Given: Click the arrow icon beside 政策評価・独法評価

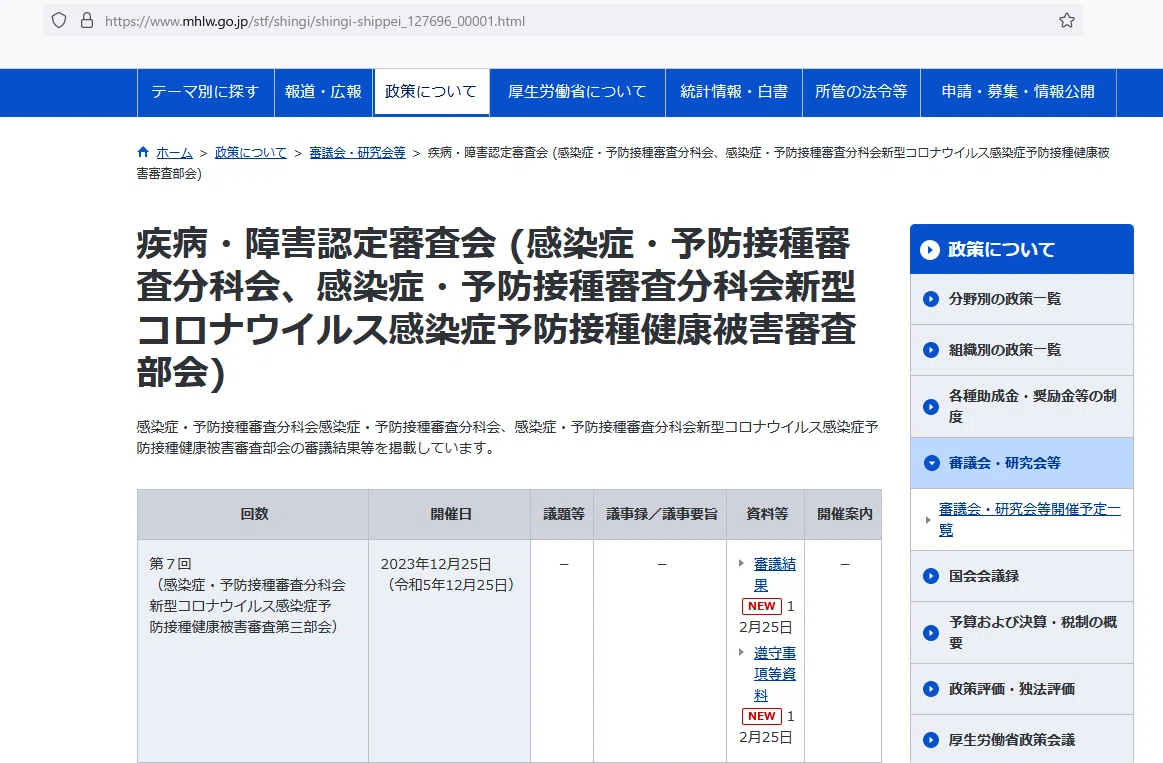Looking at the screenshot, I should (x=931, y=689).
